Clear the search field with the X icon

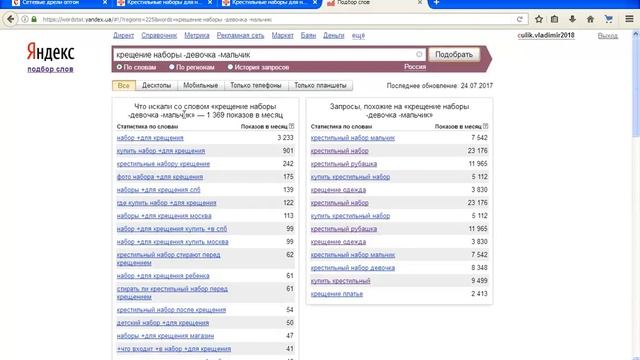pyautogui.click(x=419, y=54)
